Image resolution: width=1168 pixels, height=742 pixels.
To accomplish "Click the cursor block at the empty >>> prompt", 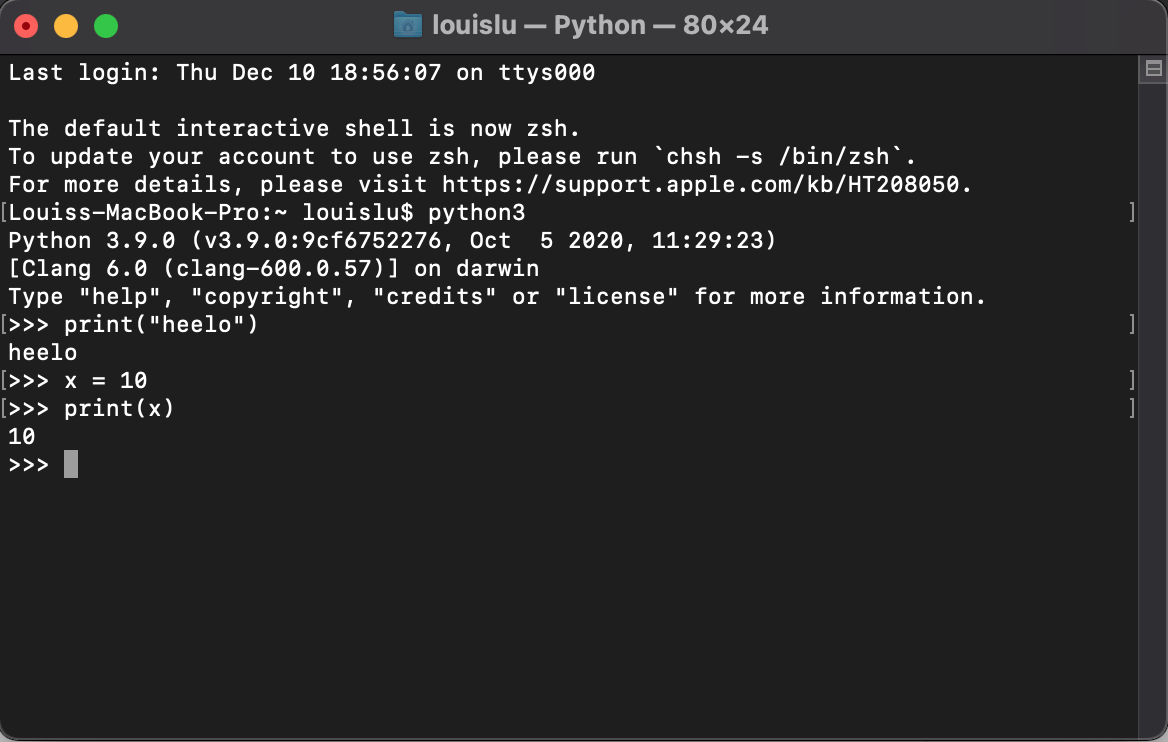I will (x=71, y=464).
